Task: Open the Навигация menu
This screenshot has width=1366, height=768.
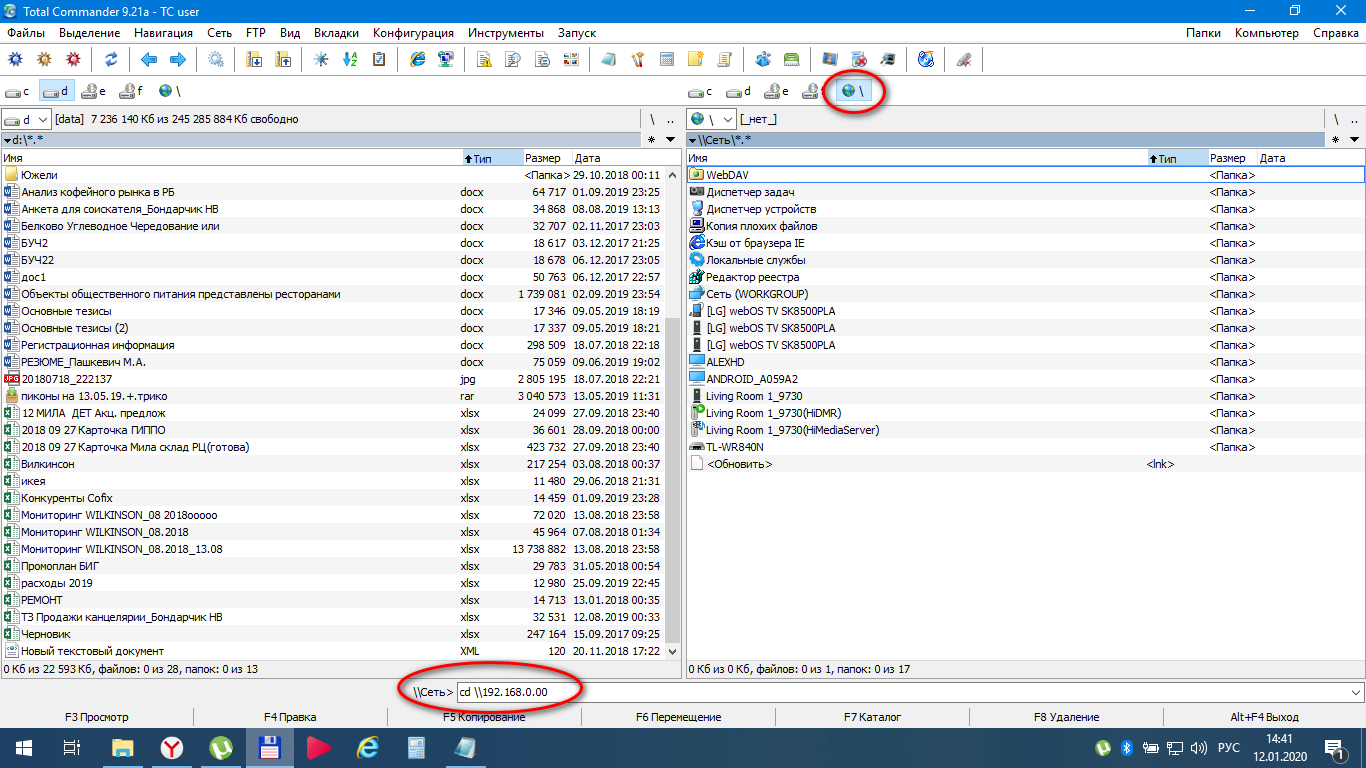Action: (x=164, y=33)
